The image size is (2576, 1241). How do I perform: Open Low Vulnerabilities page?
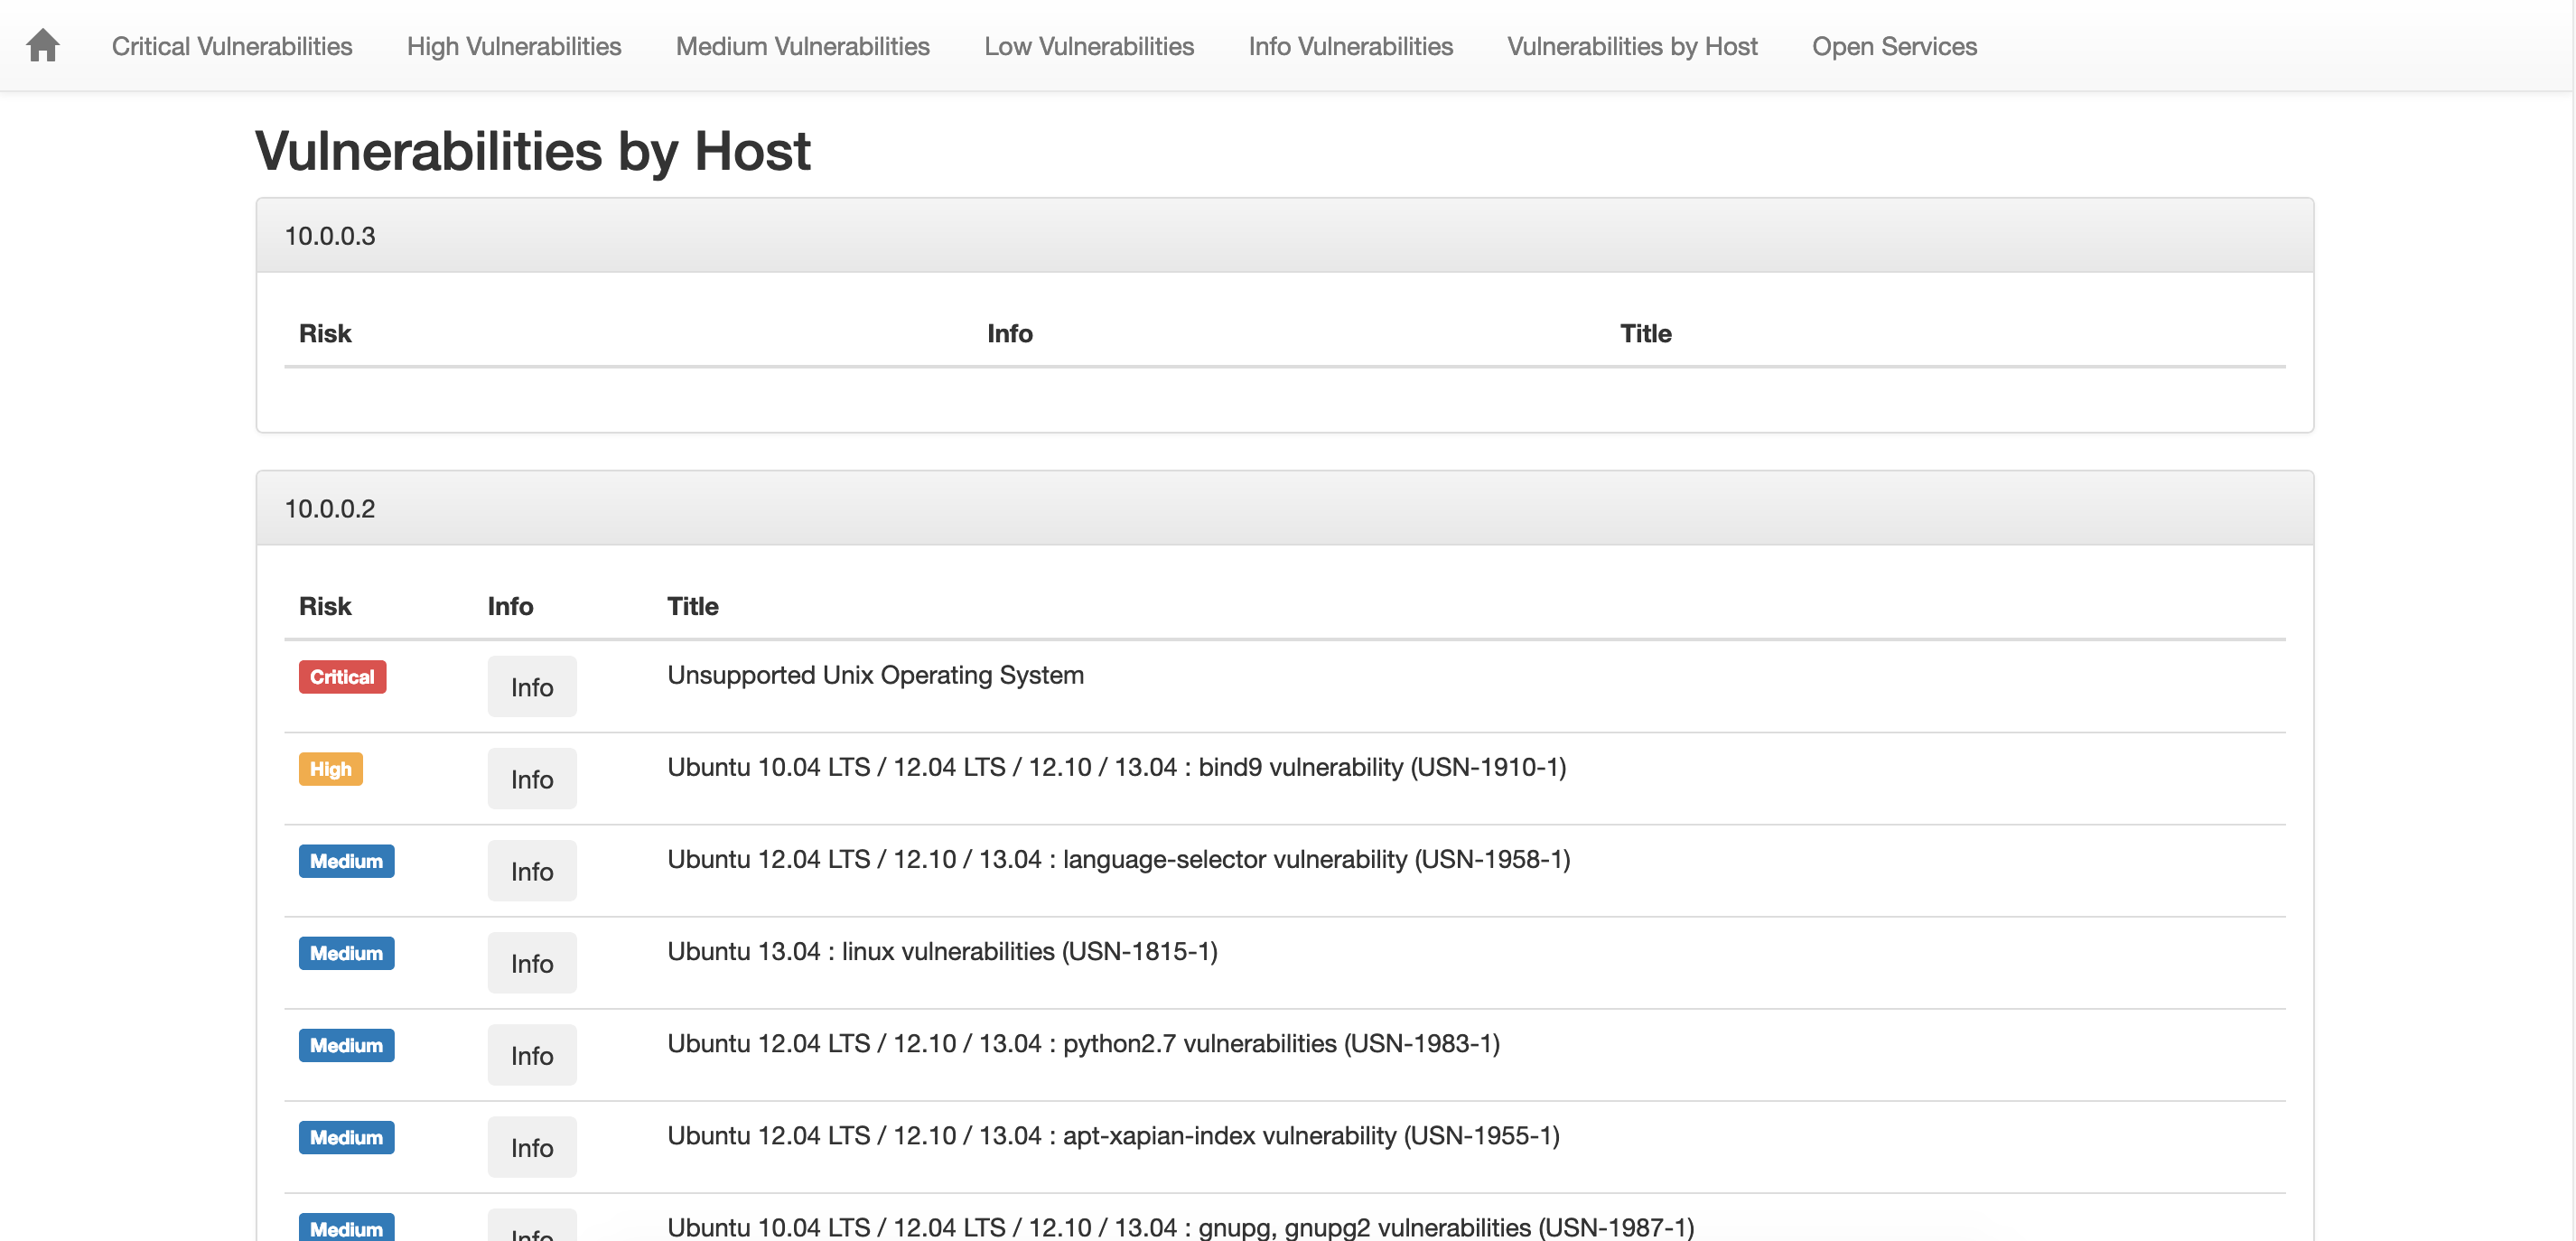pos(1088,46)
